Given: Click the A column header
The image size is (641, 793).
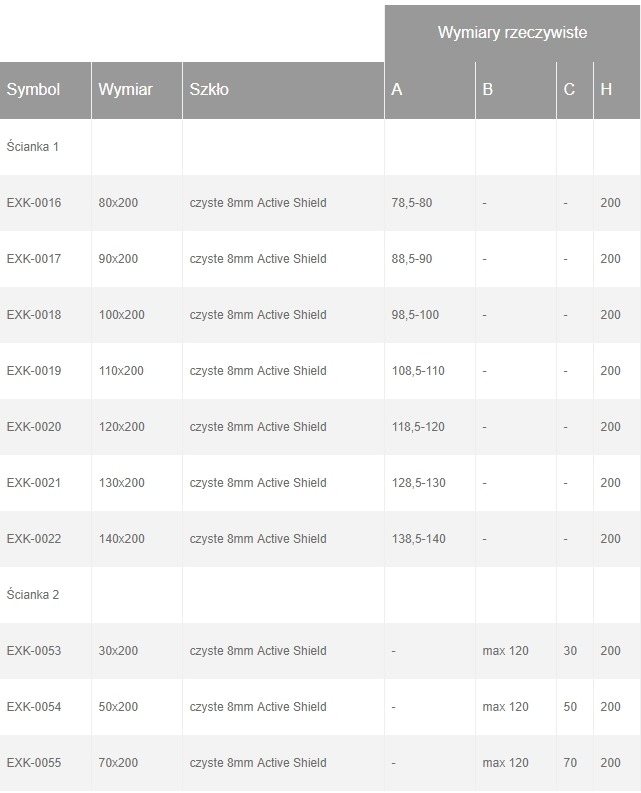Looking at the screenshot, I should [x=397, y=89].
